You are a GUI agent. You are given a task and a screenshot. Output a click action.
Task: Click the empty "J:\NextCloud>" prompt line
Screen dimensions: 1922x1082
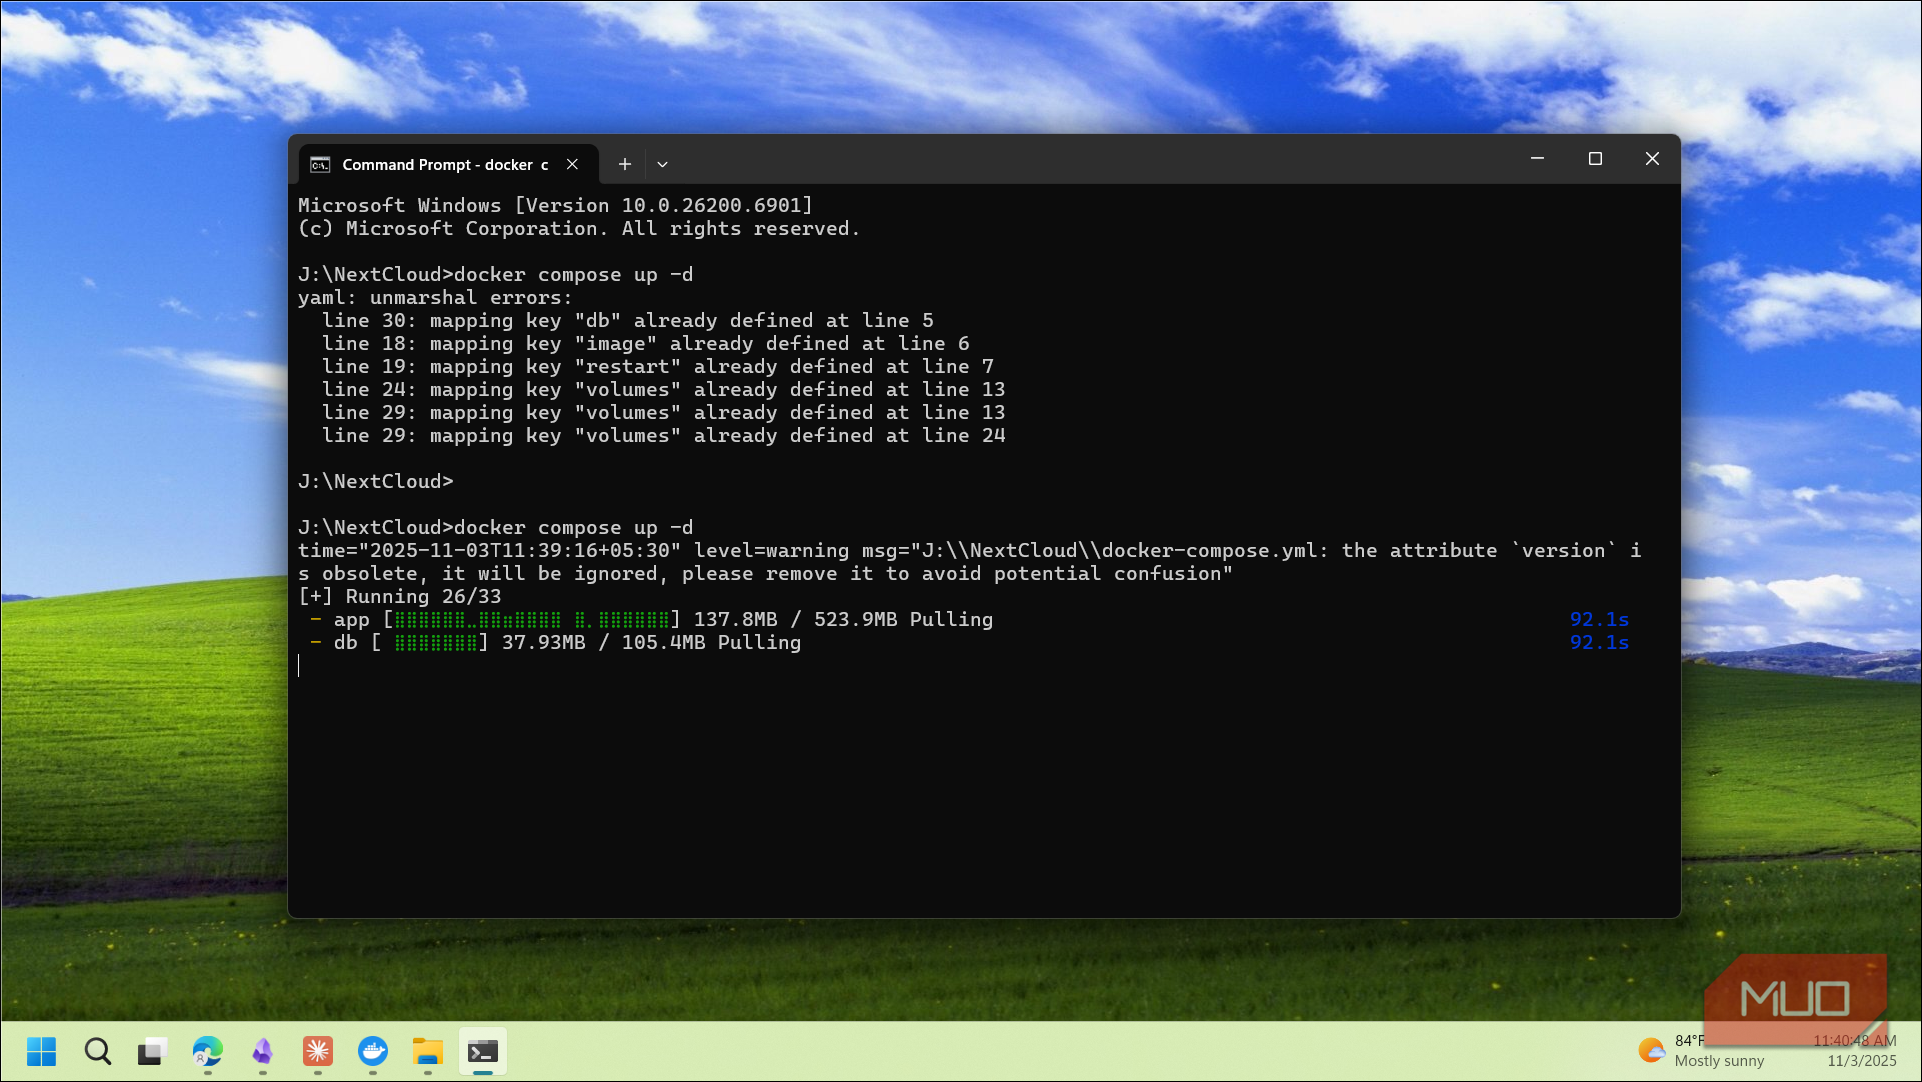[376, 482]
